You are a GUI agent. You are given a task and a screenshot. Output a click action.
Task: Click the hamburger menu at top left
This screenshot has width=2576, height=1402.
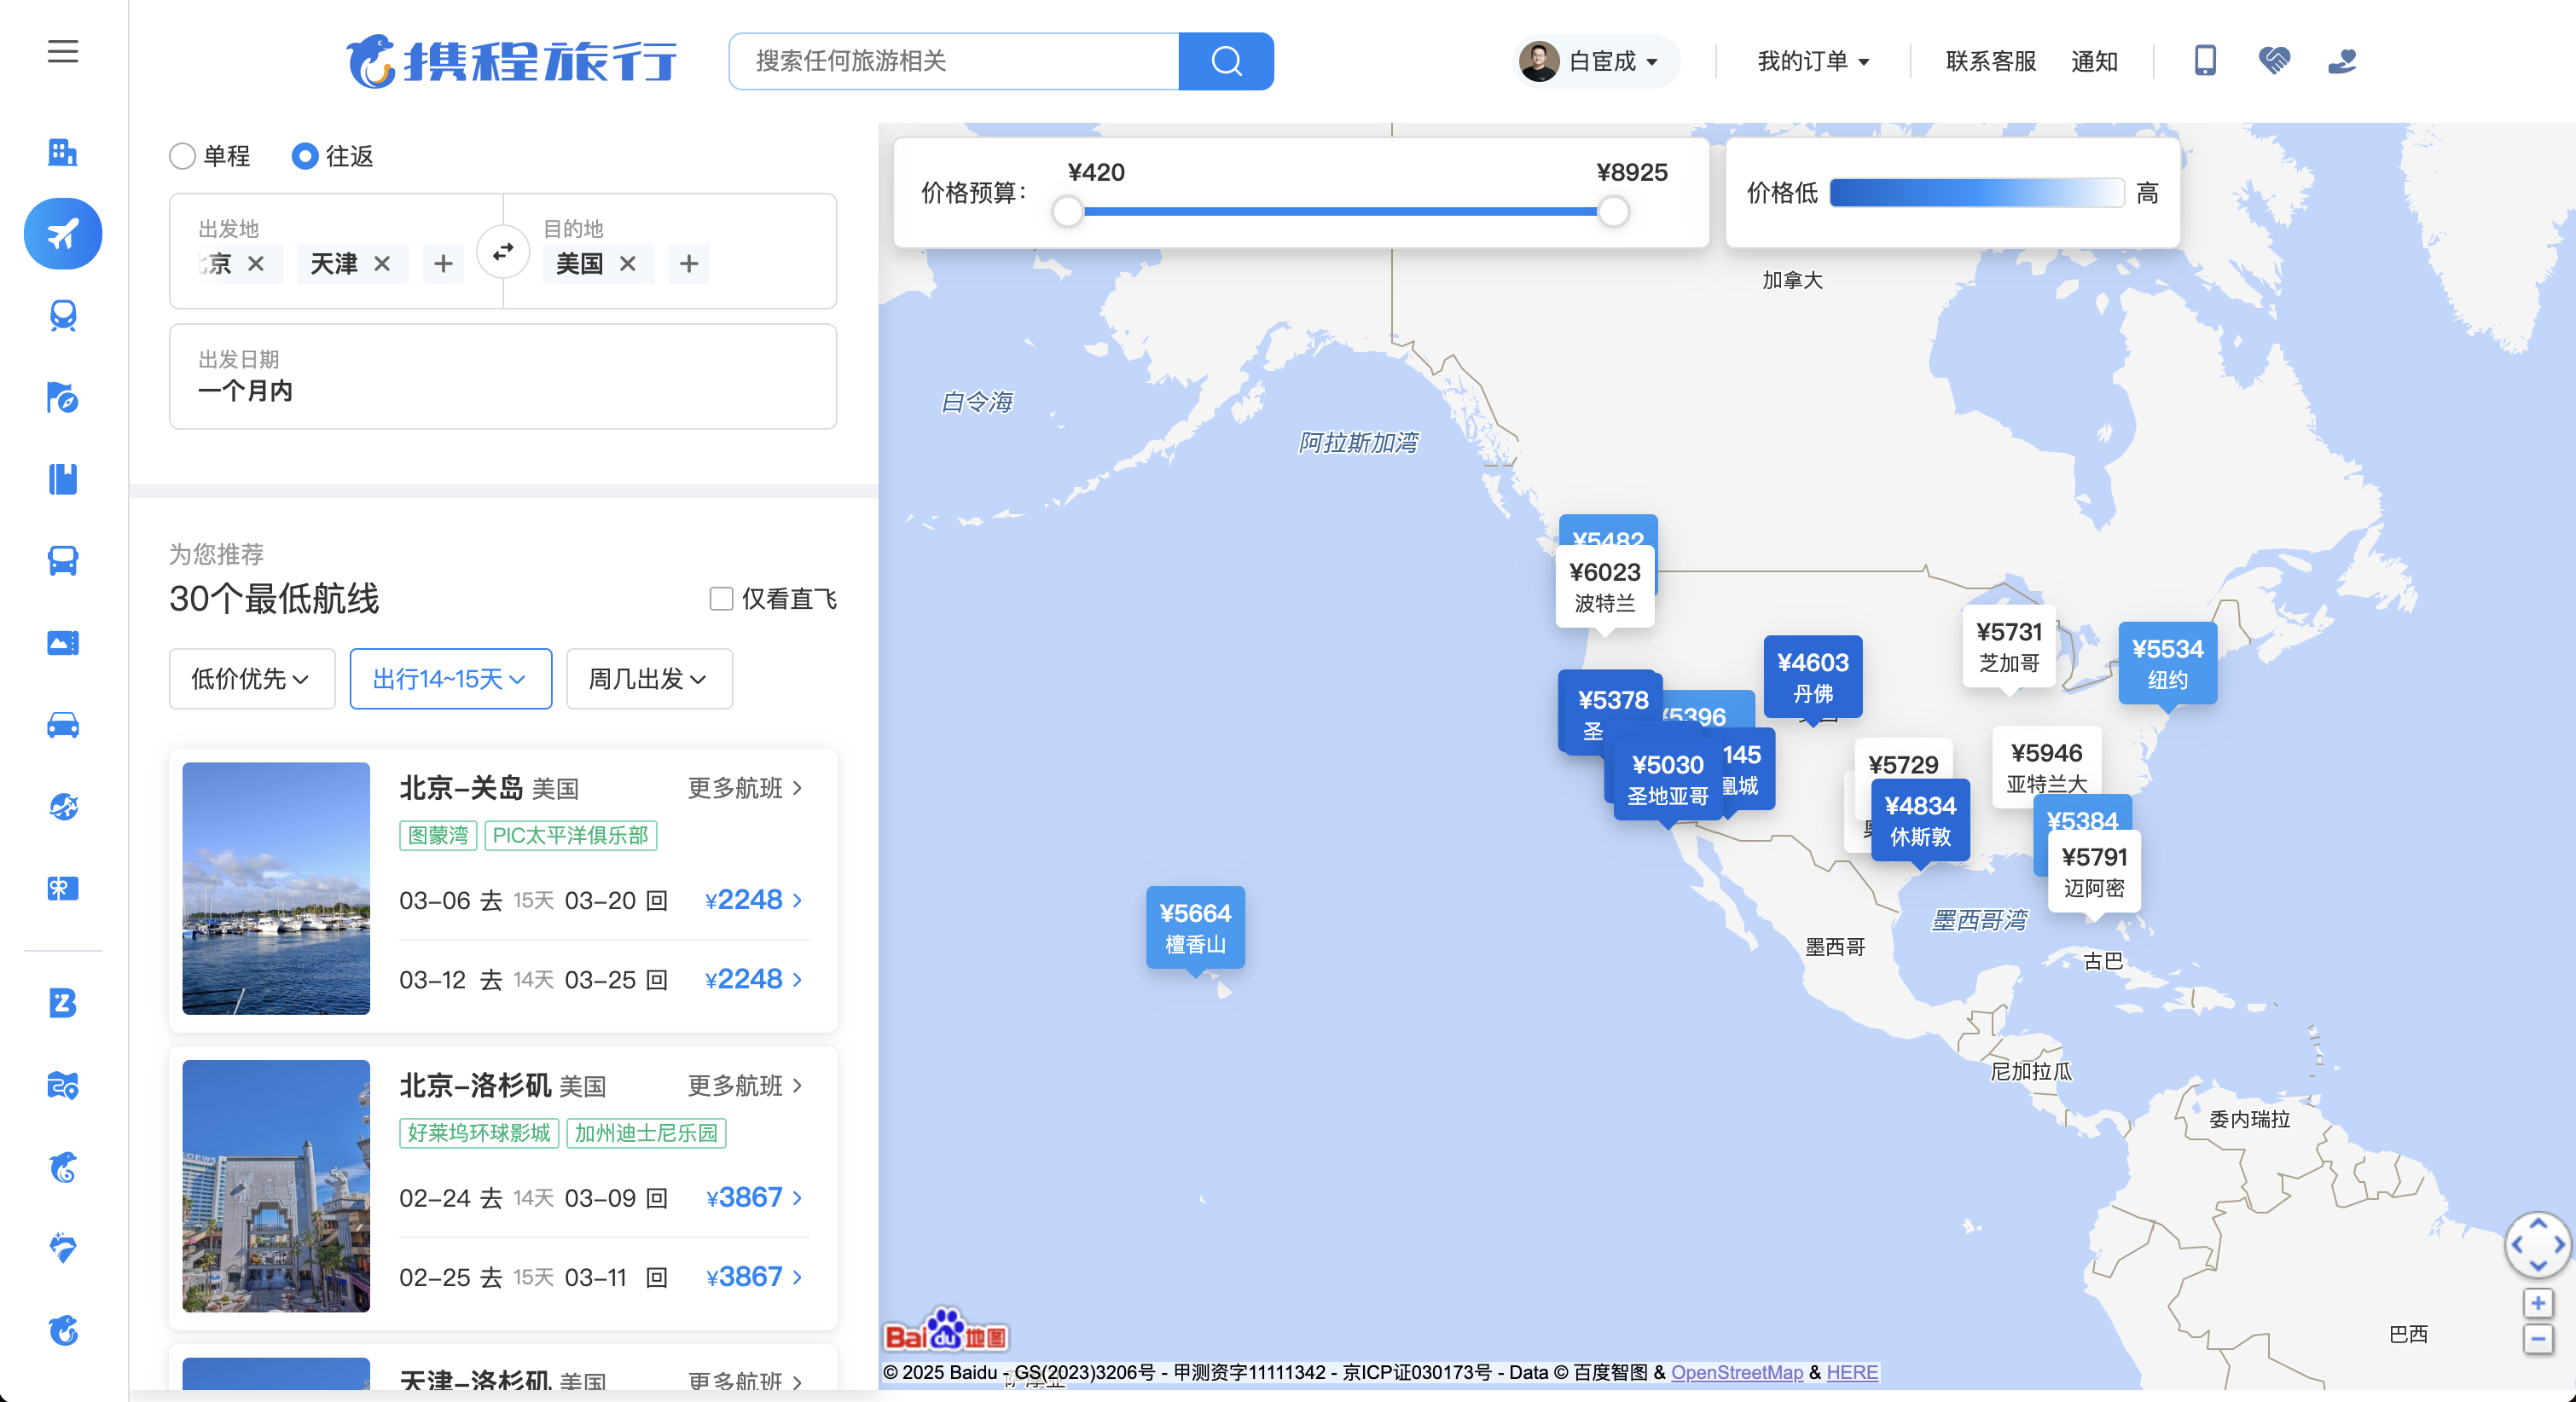pyautogui.click(x=63, y=52)
